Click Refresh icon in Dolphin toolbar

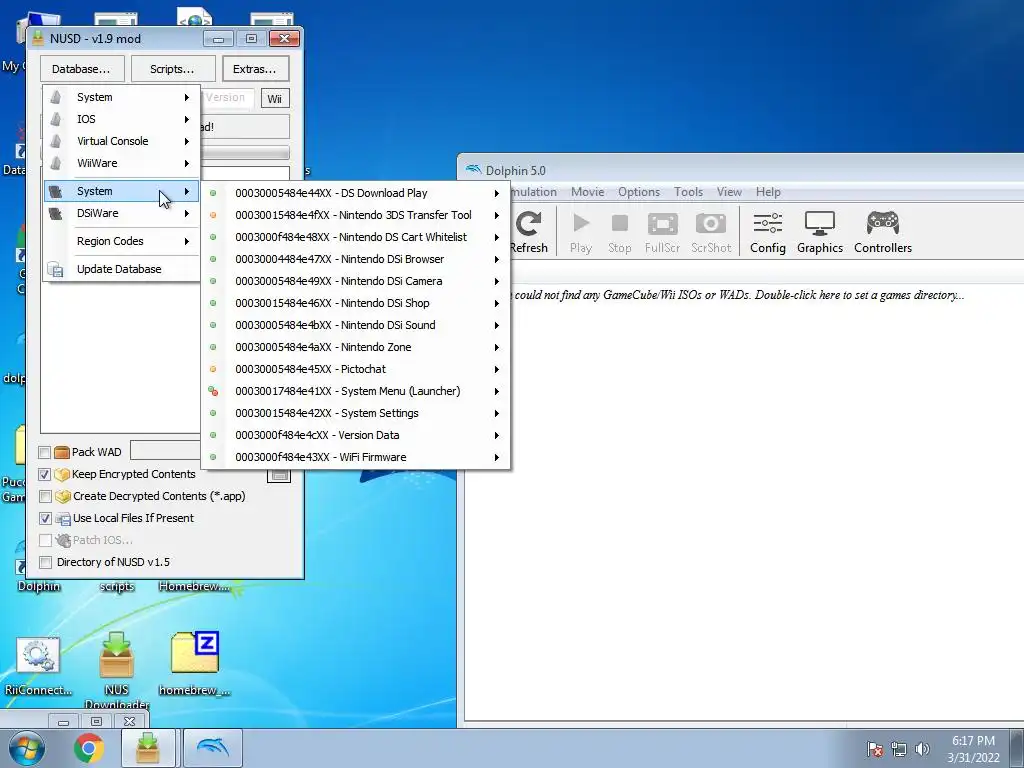click(528, 225)
